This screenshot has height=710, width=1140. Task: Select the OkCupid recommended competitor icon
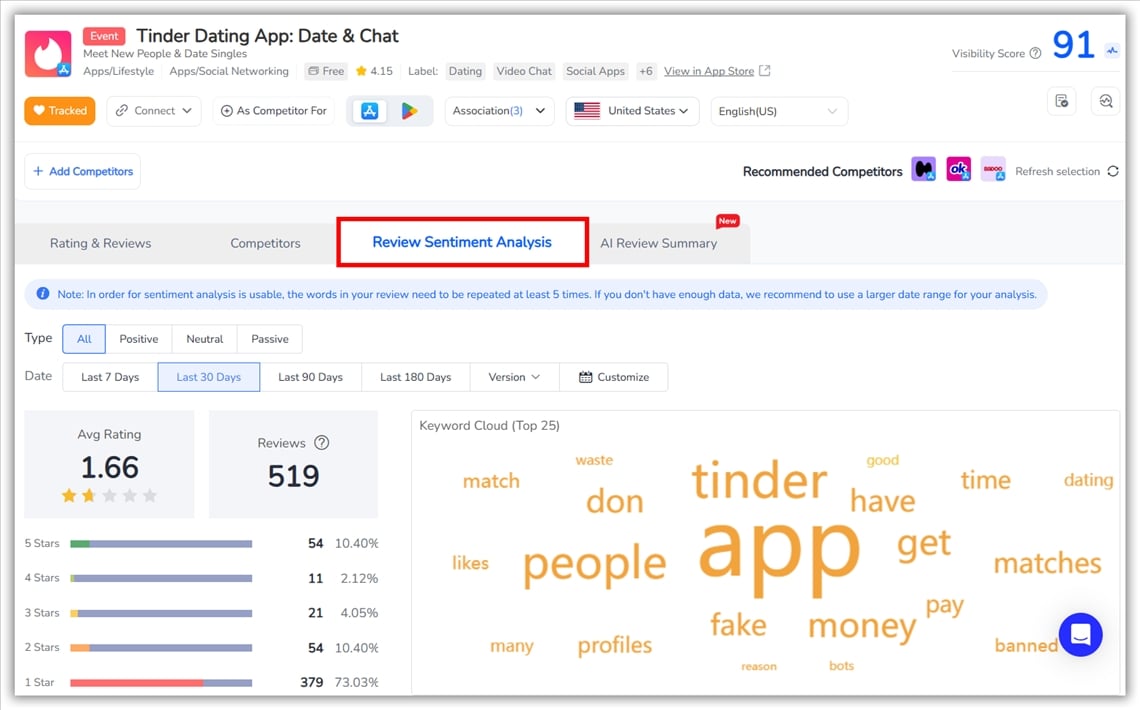click(958, 170)
